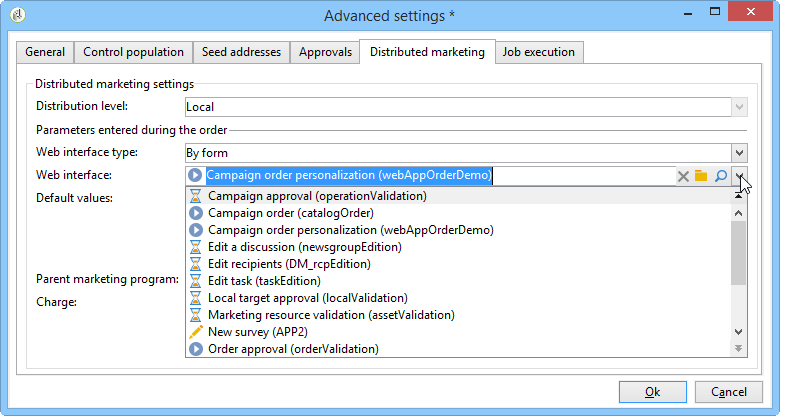Click the magnifier icon in Web interface field

[720, 176]
